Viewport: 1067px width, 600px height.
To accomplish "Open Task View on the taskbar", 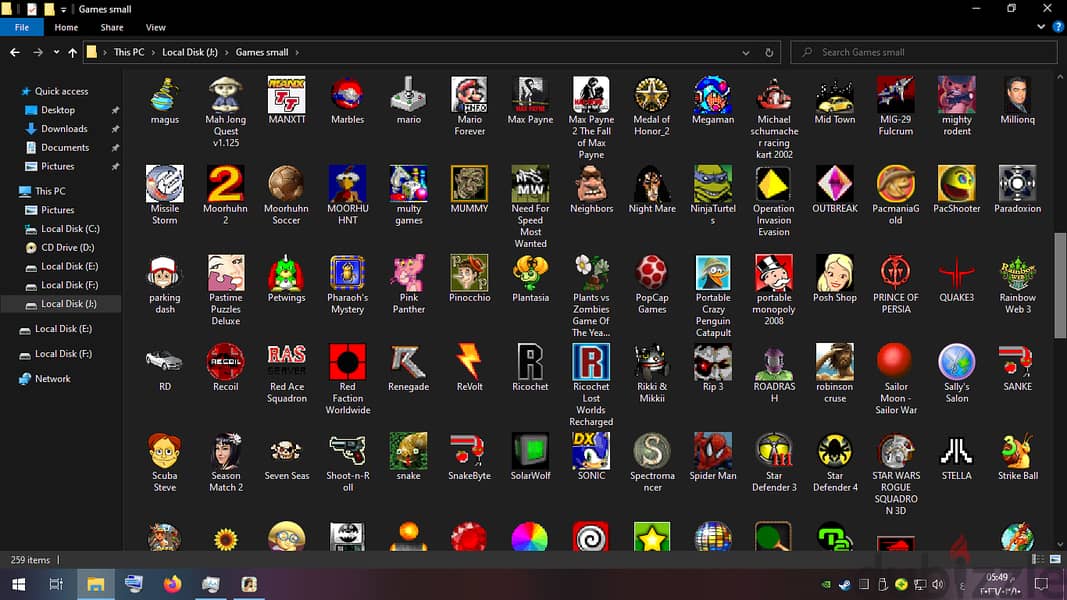I will pos(56,584).
